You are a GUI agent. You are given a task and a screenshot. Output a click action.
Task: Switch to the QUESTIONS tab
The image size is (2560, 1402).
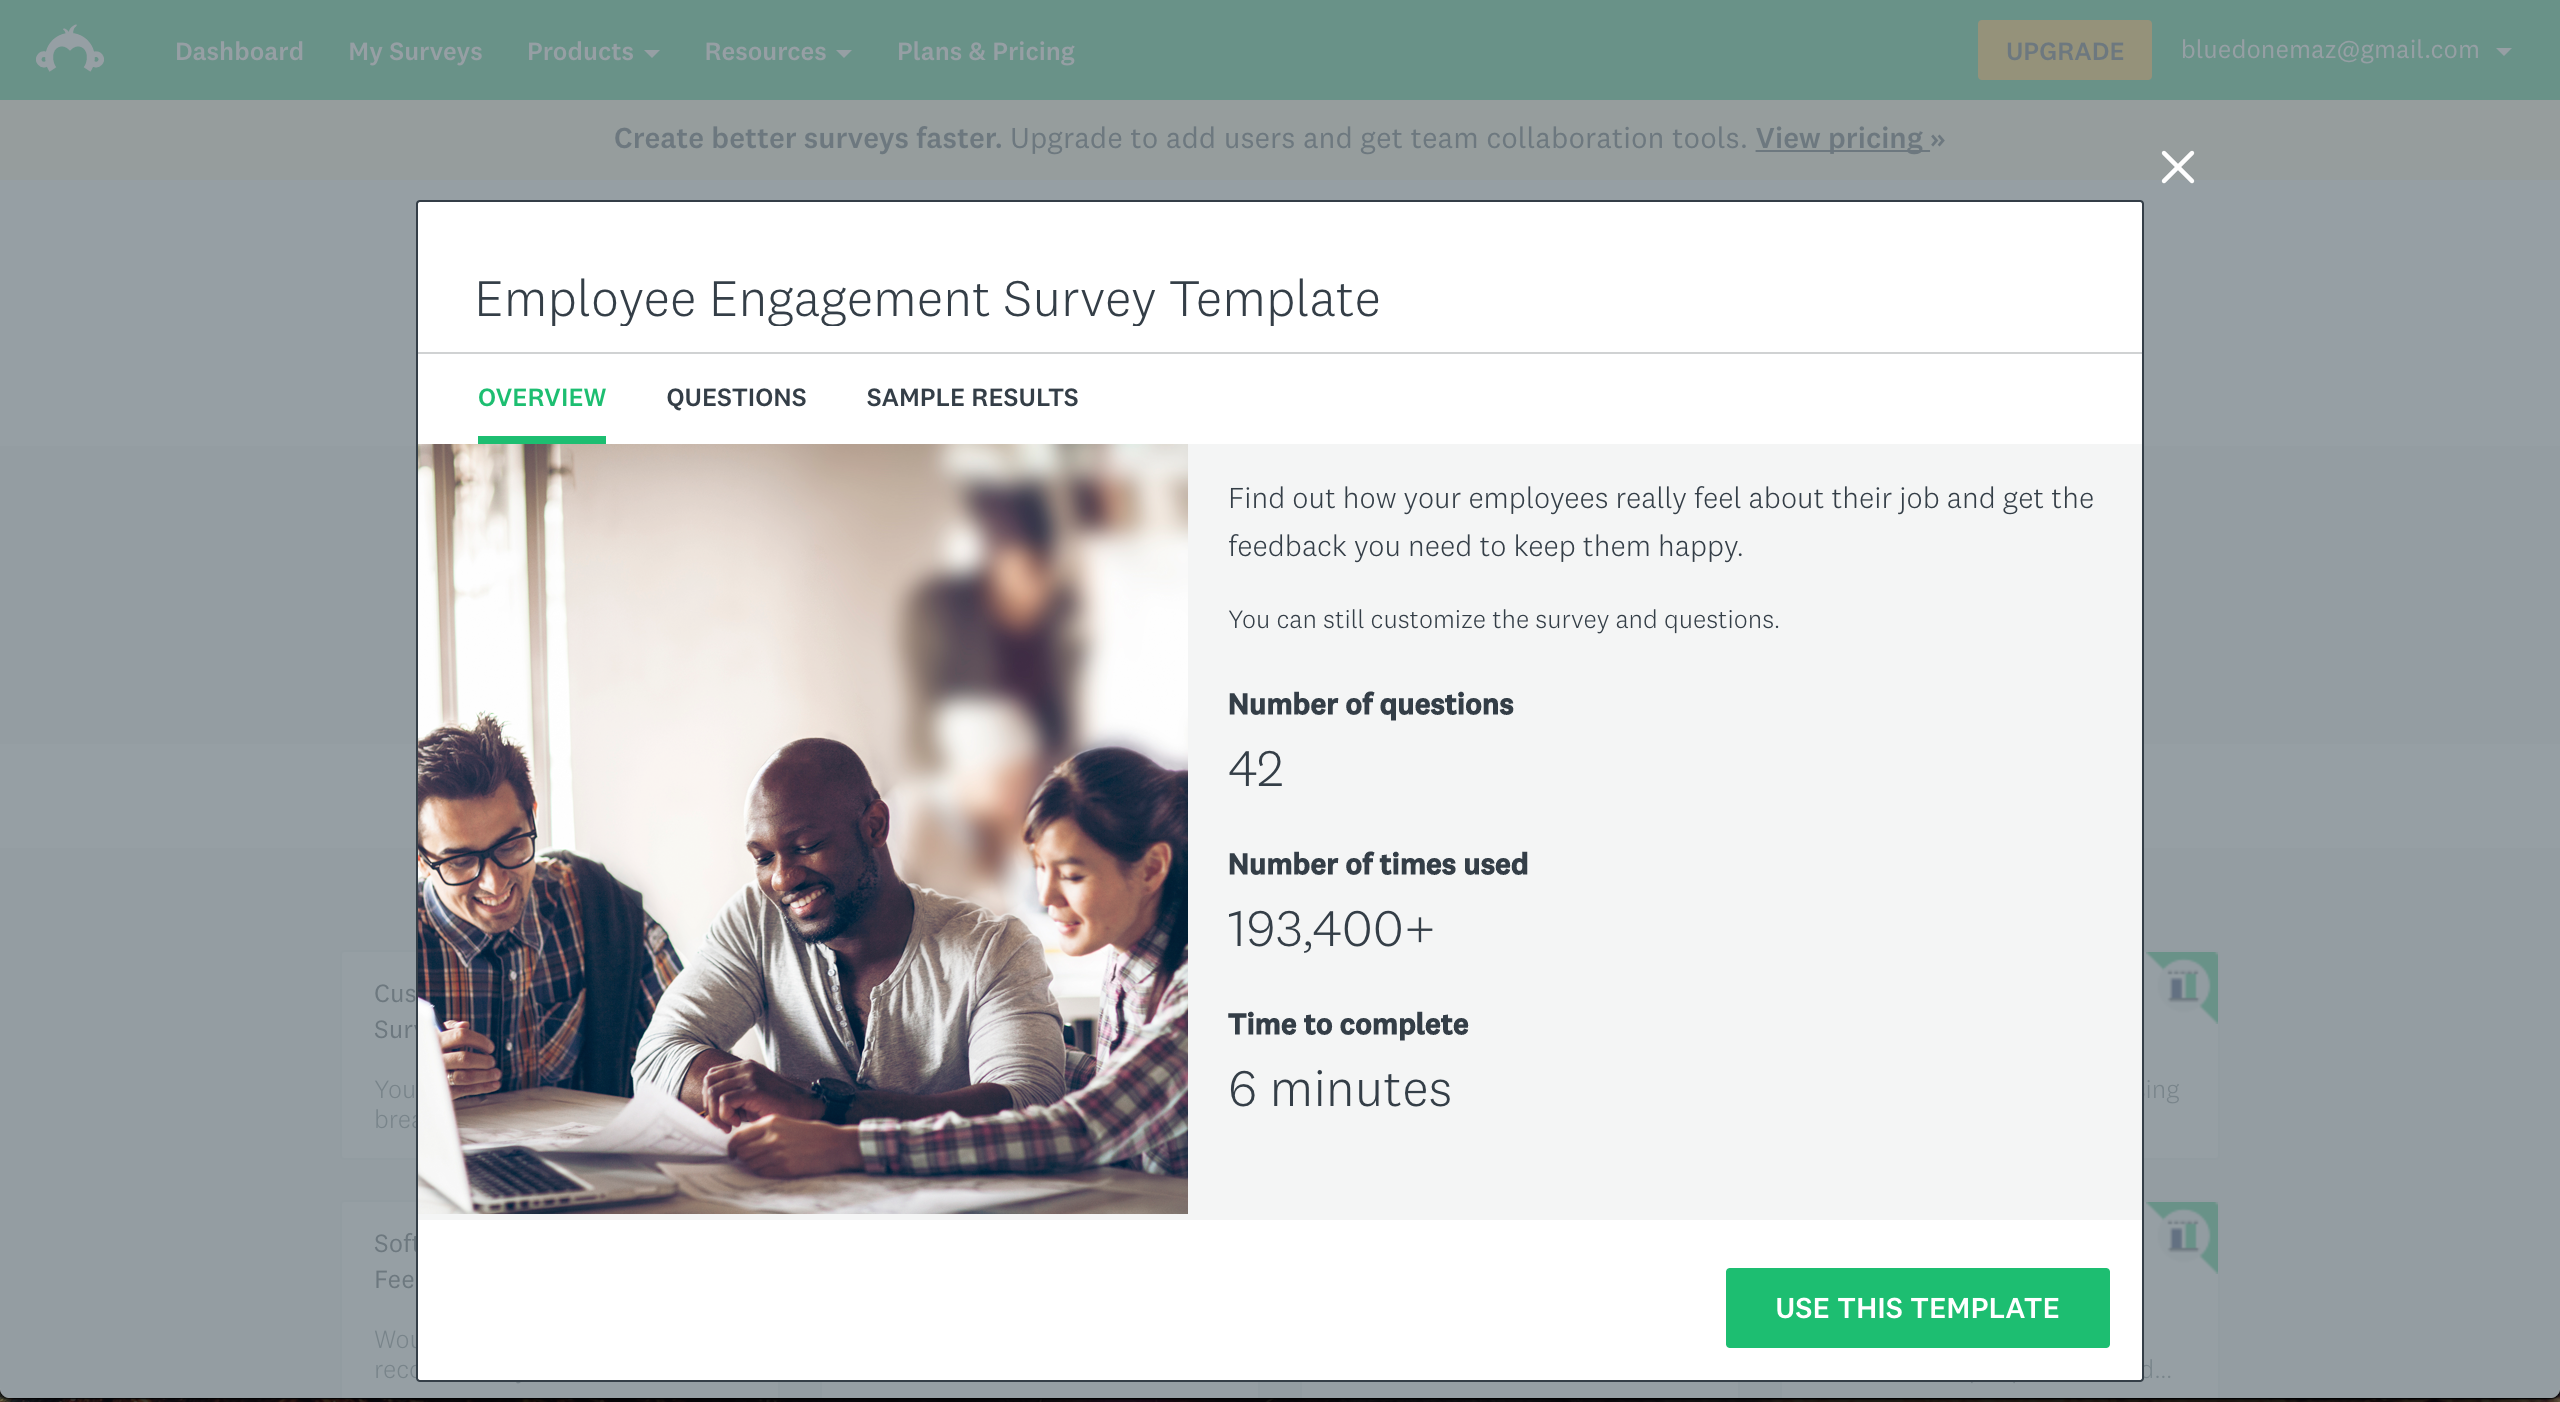tap(736, 398)
